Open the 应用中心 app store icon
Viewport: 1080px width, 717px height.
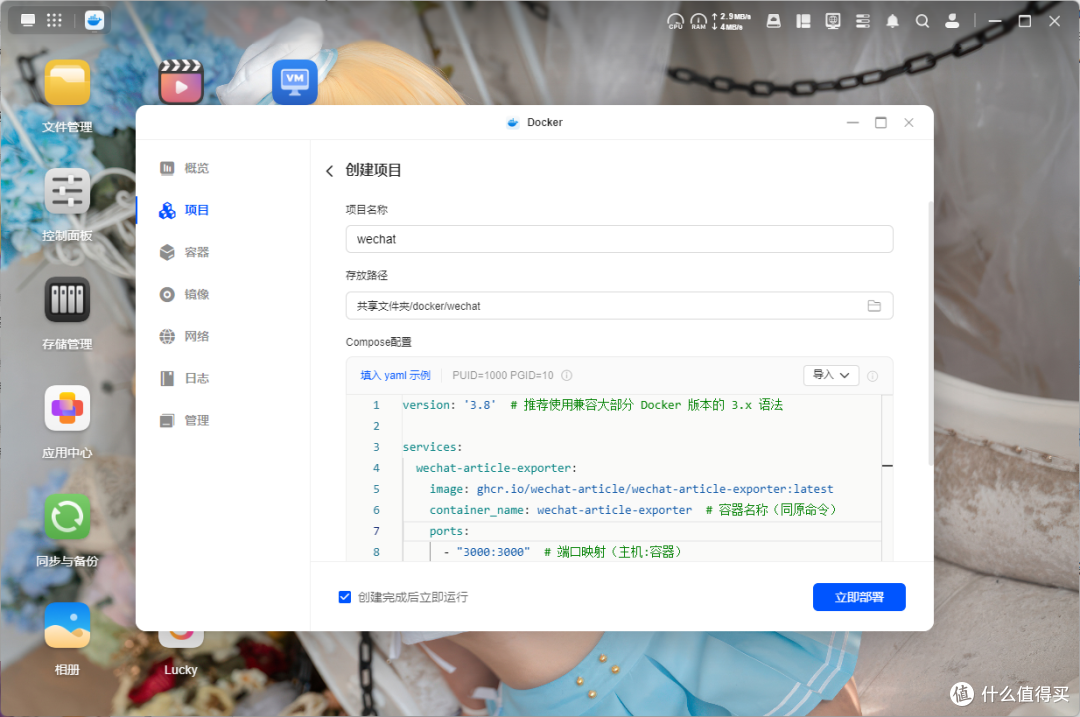click(x=67, y=408)
